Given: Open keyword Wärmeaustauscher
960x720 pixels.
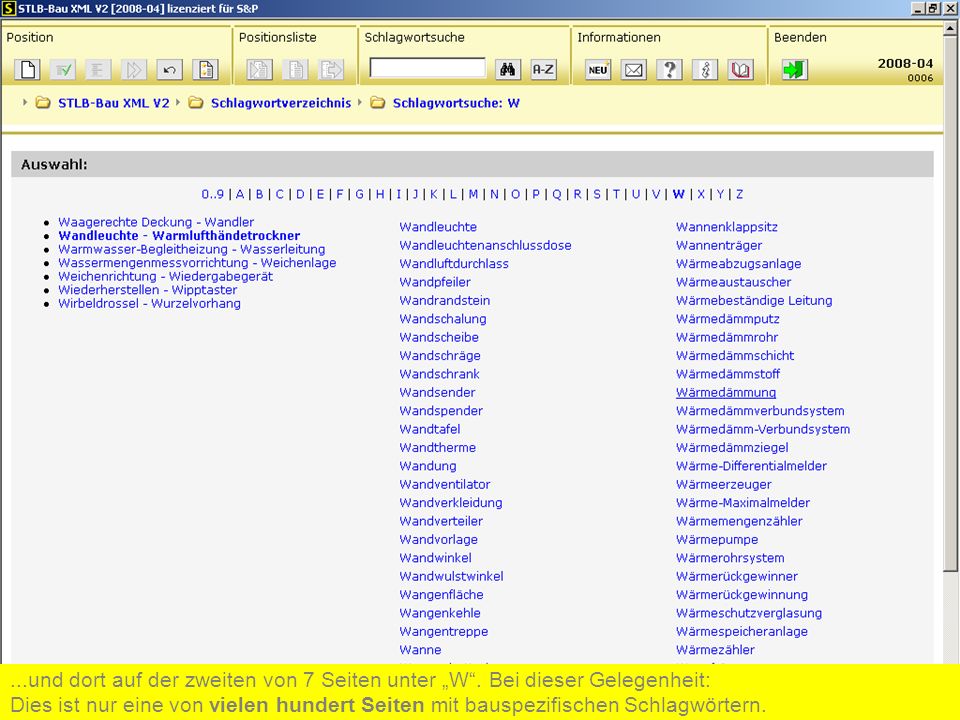Looking at the screenshot, I should click(733, 282).
